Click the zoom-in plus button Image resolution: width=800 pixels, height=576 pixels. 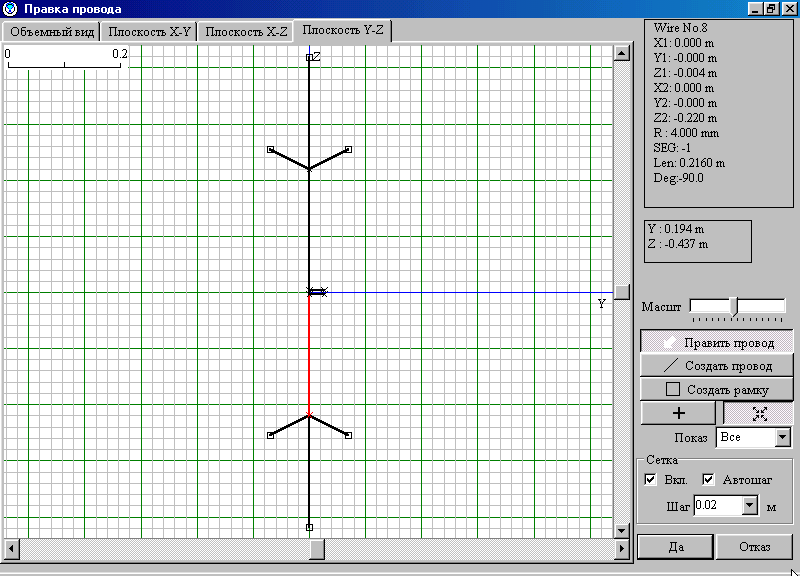pyautogui.click(x=678, y=413)
